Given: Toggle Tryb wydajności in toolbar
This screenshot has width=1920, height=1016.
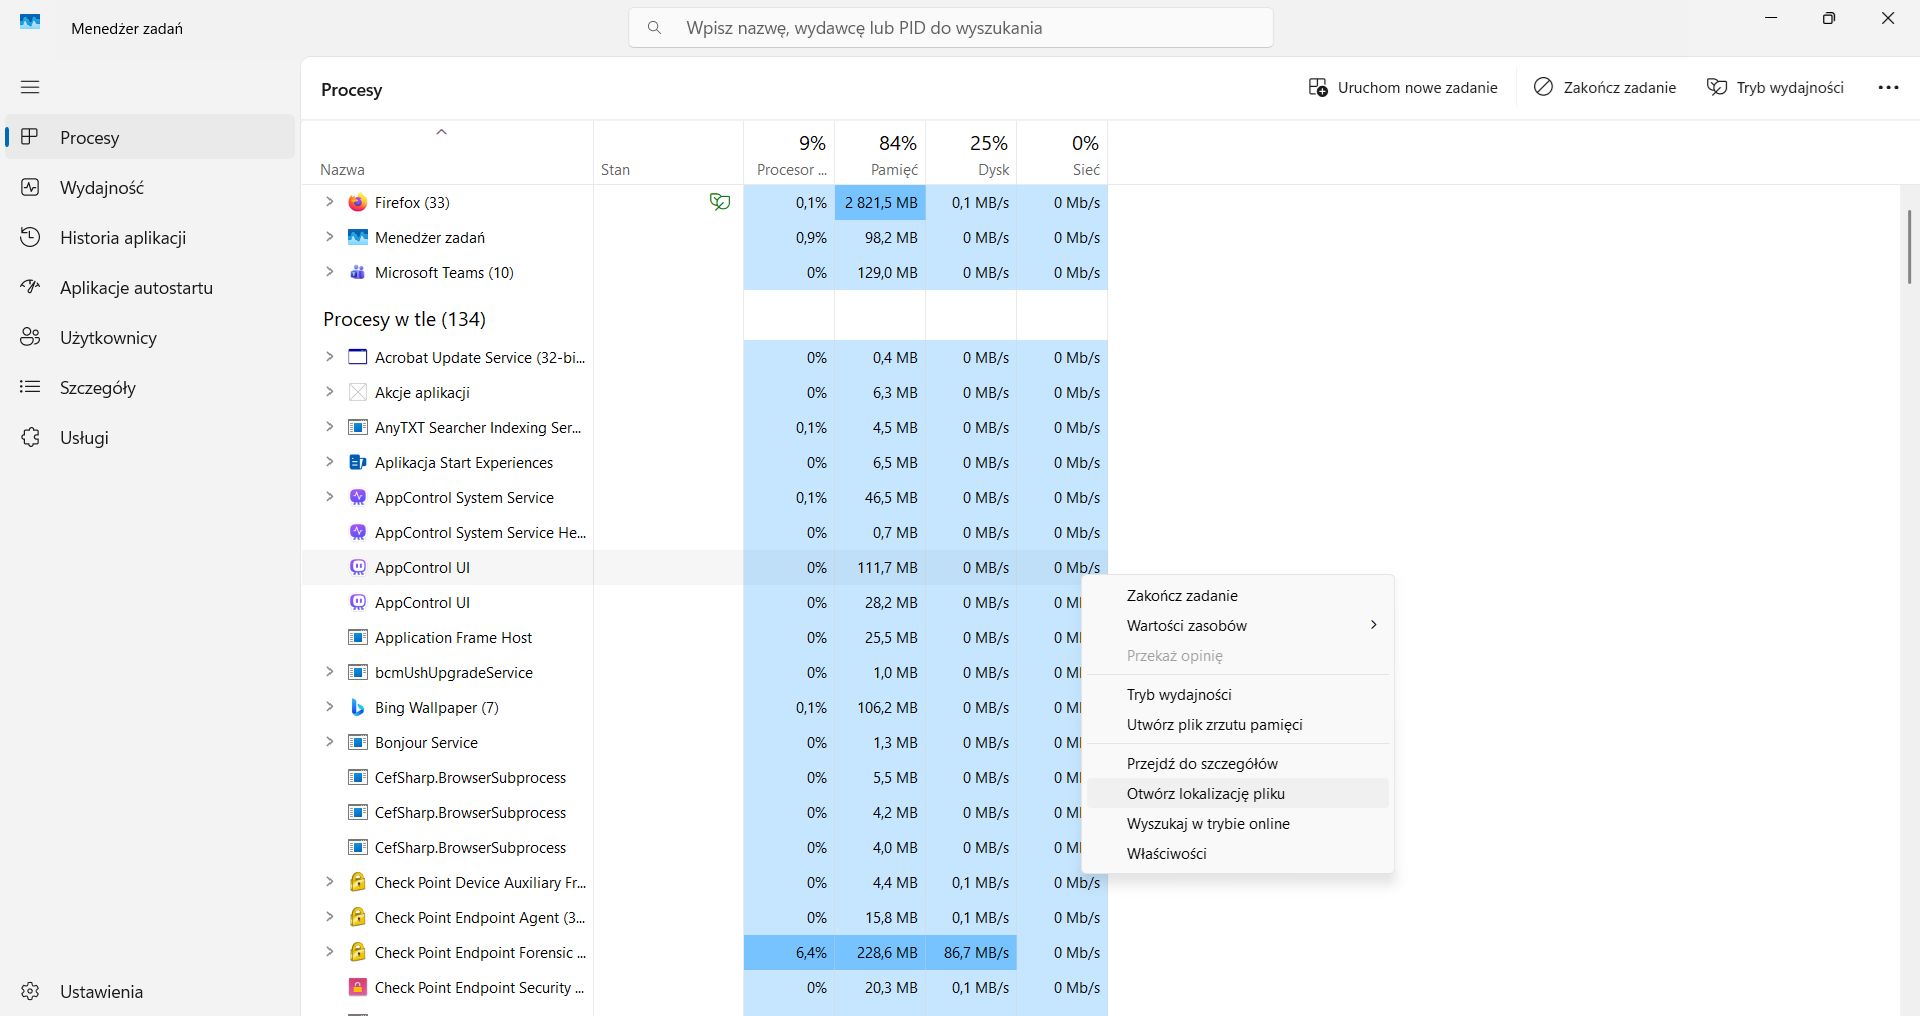Looking at the screenshot, I should (x=1775, y=87).
